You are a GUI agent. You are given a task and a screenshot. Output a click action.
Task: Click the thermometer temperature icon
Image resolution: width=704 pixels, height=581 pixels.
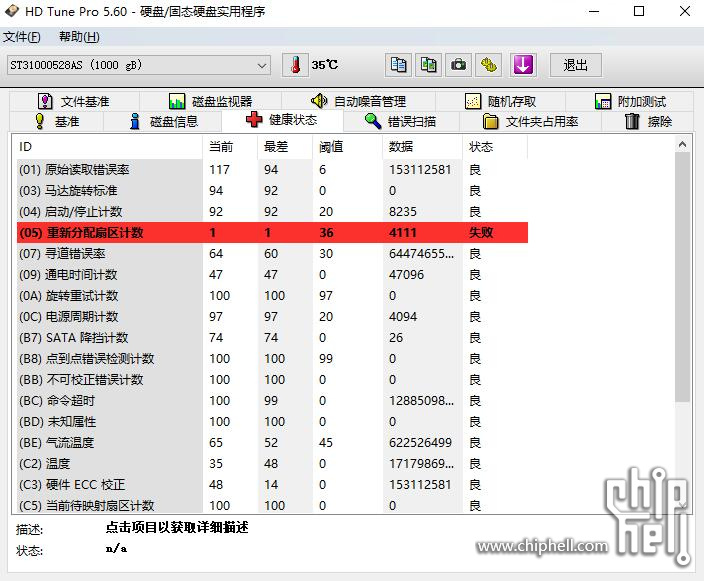(295, 65)
